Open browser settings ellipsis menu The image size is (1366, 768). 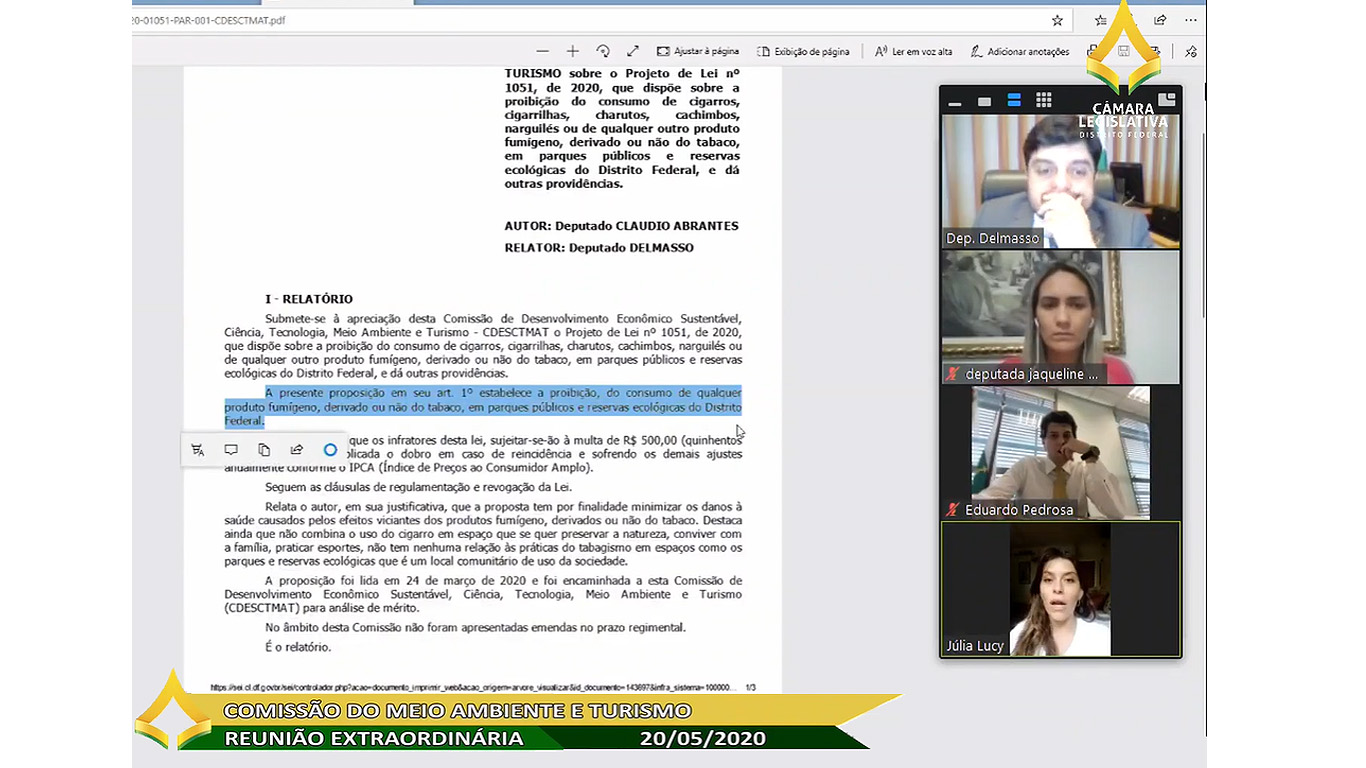click(1190, 20)
